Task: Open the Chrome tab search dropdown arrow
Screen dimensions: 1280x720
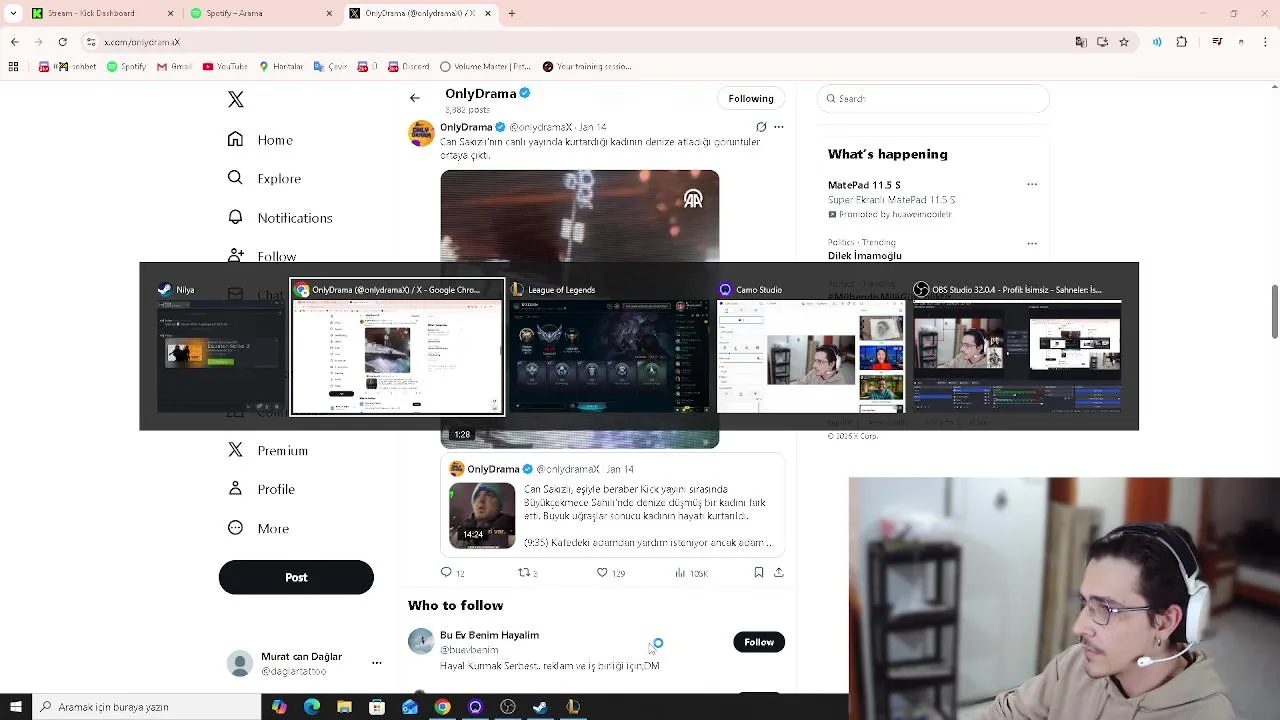Action: 13,13
